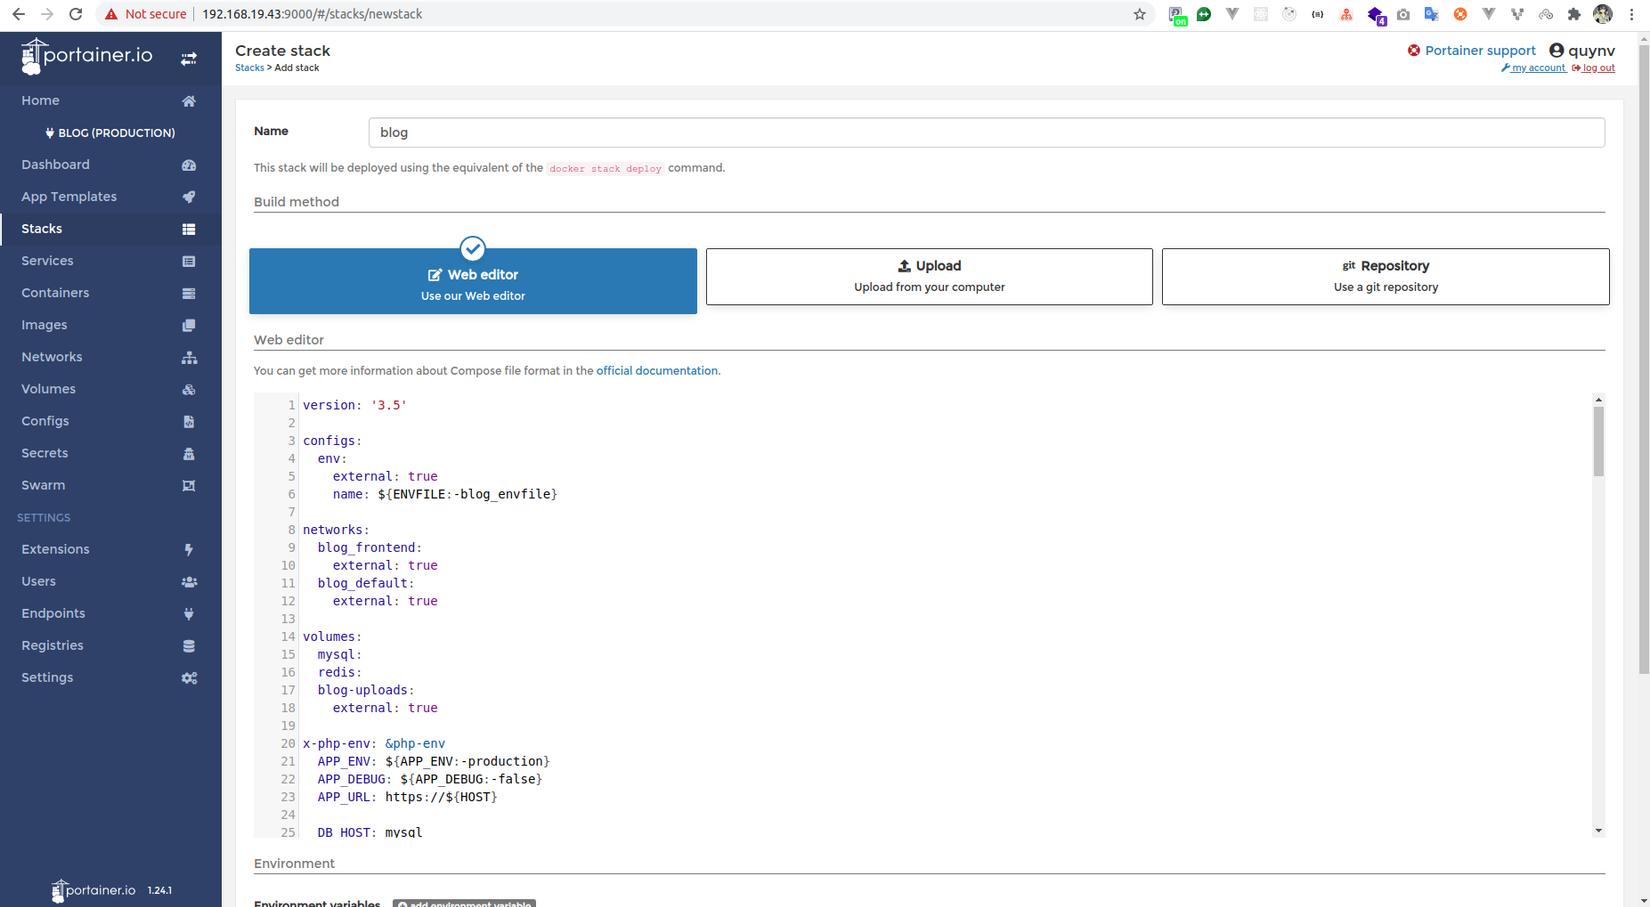Image resolution: width=1650 pixels, height=907 pixels.
Task: Click Stacks breadcrumb link
Action: [x=249, y=68]
